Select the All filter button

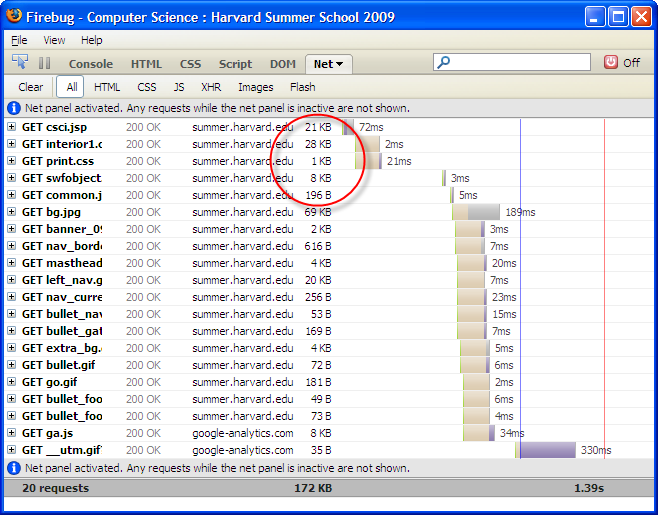(x=70, y=87)
